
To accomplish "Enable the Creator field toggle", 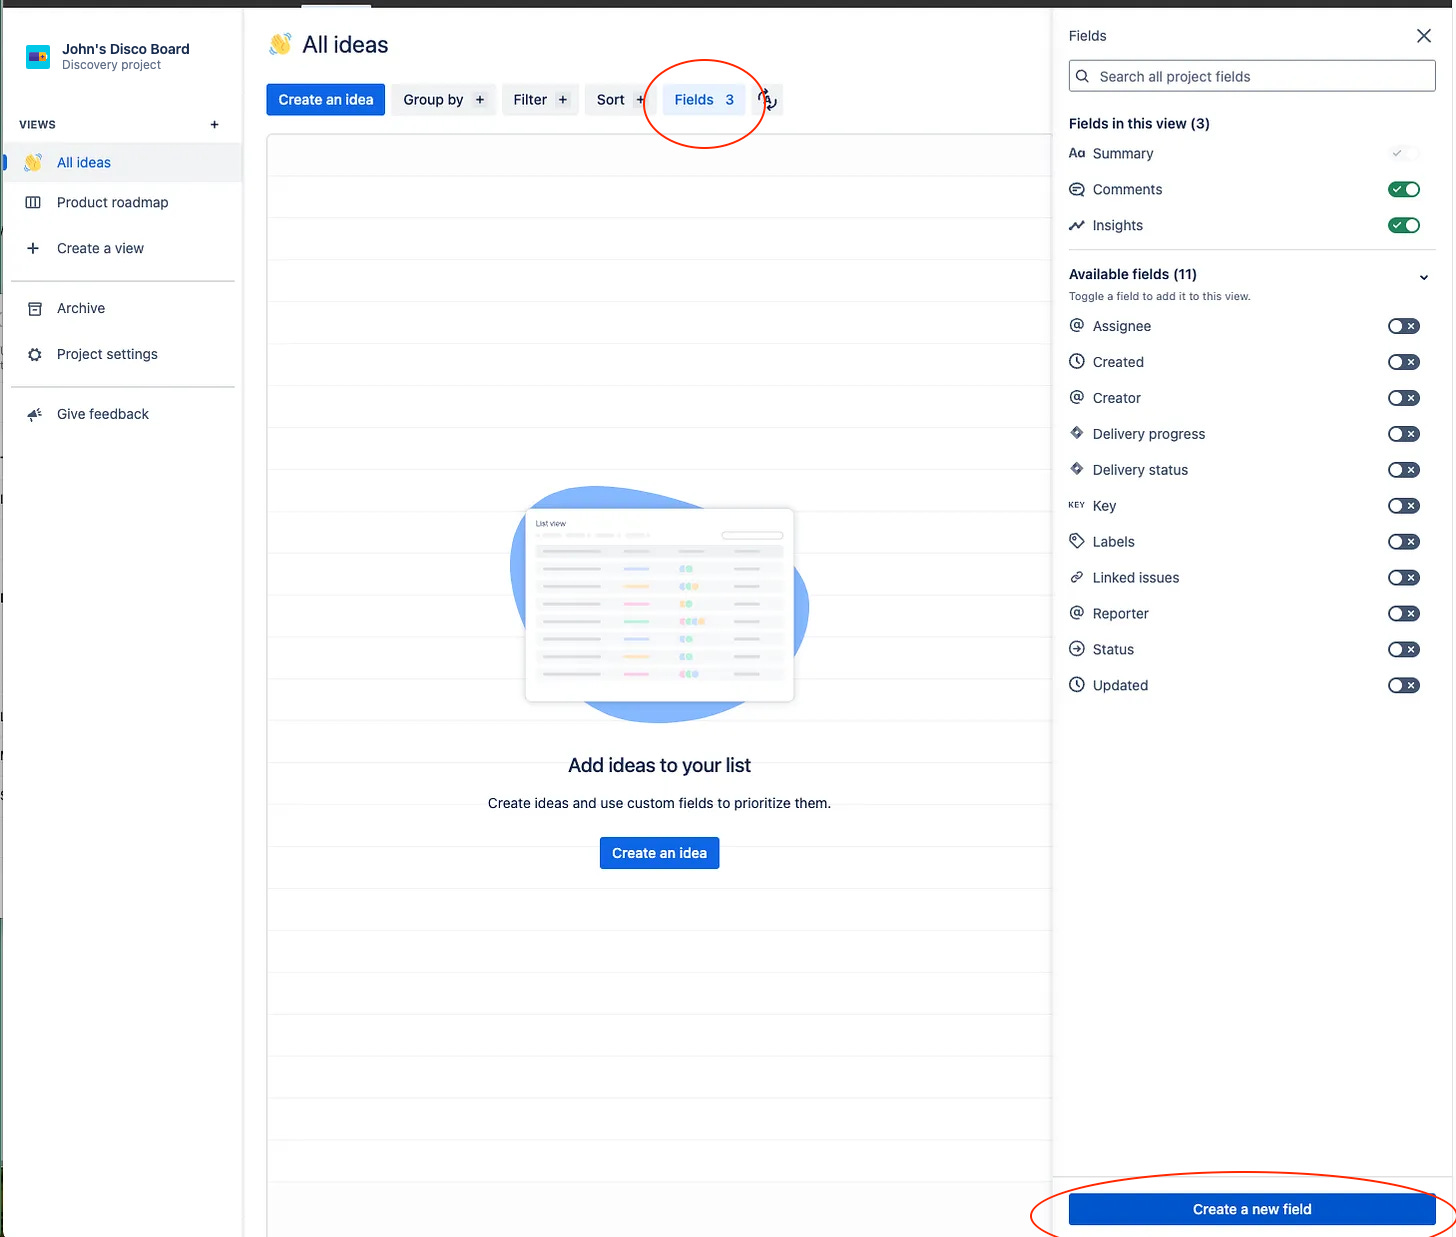I will click(1404, 398).
